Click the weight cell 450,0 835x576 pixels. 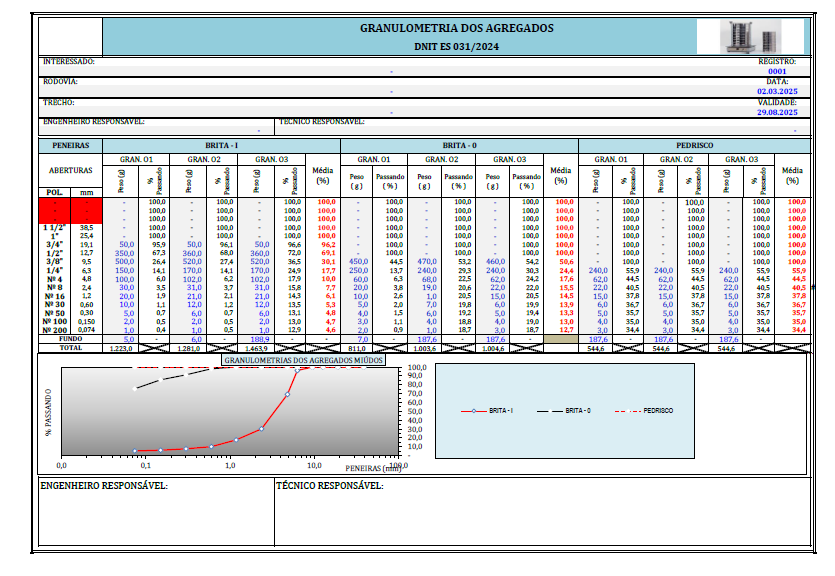click(358, 262)
